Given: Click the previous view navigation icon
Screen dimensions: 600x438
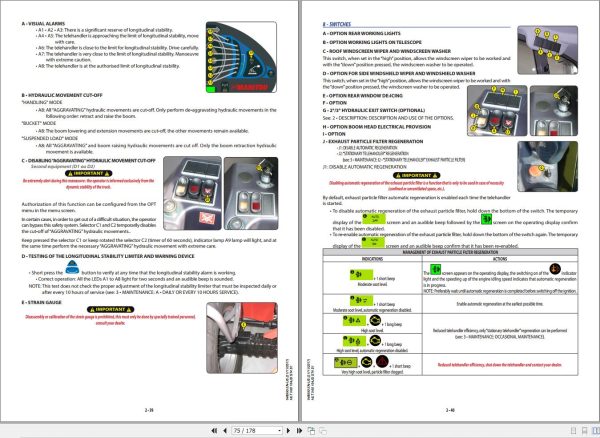Looking at the screenshot, I should pyautogui.click(x=311, y=431).
